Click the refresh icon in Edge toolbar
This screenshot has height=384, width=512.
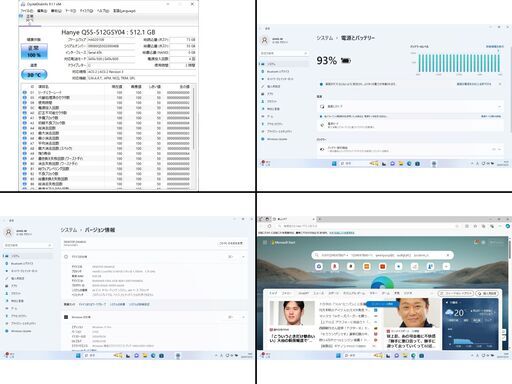coord(269,226)
